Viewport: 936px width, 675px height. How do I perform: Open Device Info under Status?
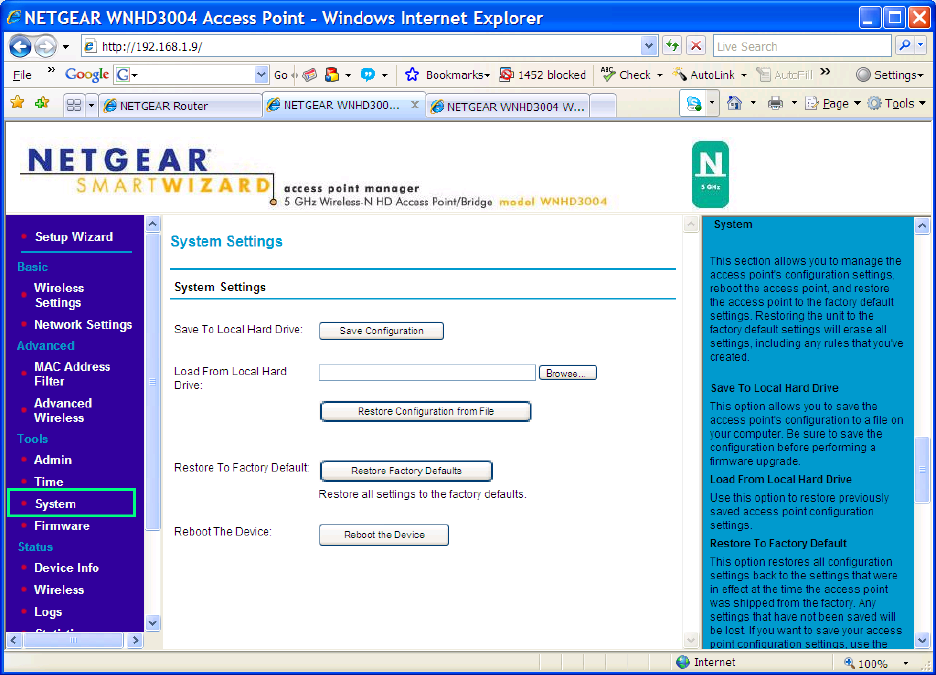click(x=66, y=568)
